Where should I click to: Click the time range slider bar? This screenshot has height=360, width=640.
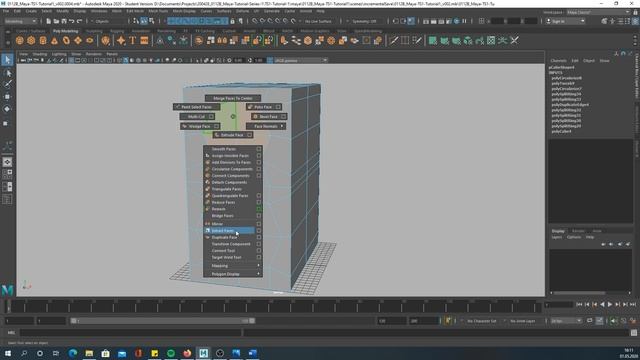(x=162, y=321)
